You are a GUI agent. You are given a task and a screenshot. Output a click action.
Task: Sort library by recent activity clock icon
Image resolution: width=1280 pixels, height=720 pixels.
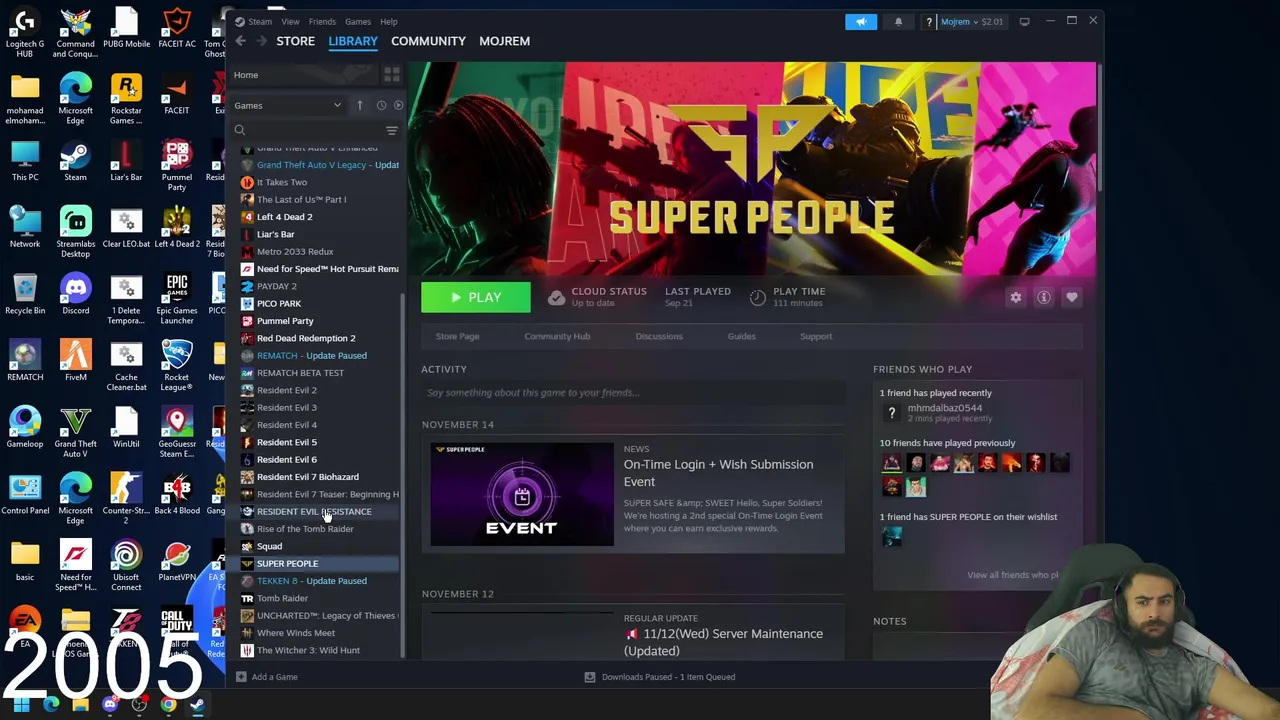(381, 105)
